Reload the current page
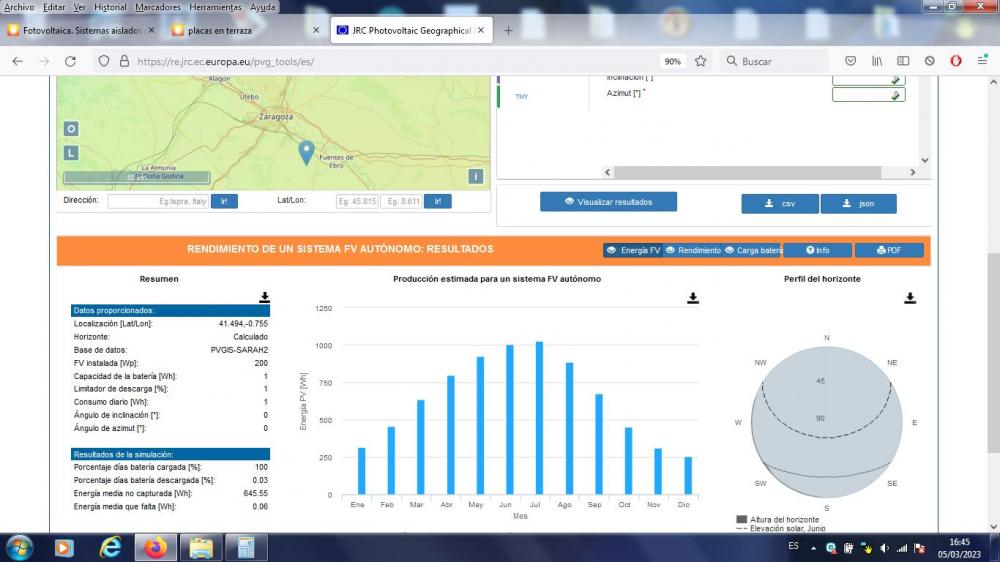This screenshot has height=562, width=1000. pyautogui.click(x=70, y=61)
